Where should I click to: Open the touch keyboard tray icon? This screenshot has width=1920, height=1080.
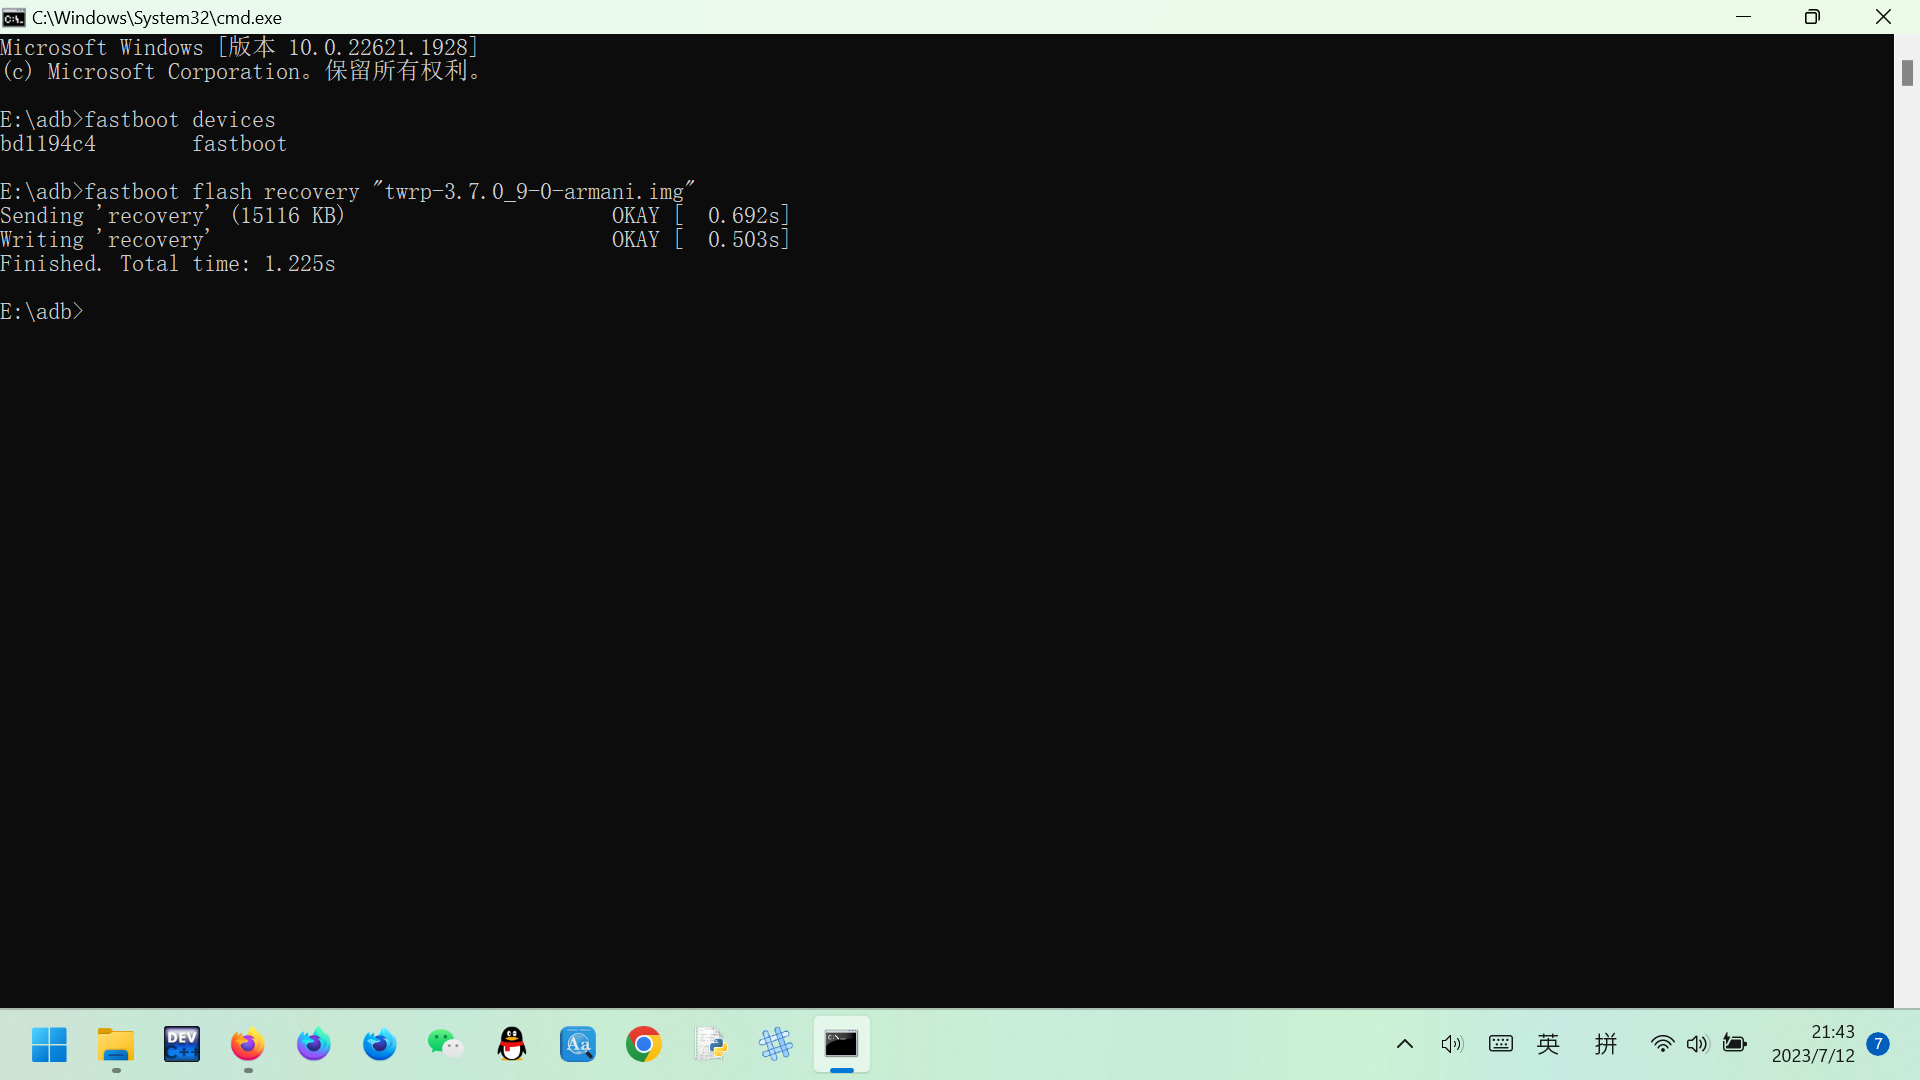(1501, 1045)
